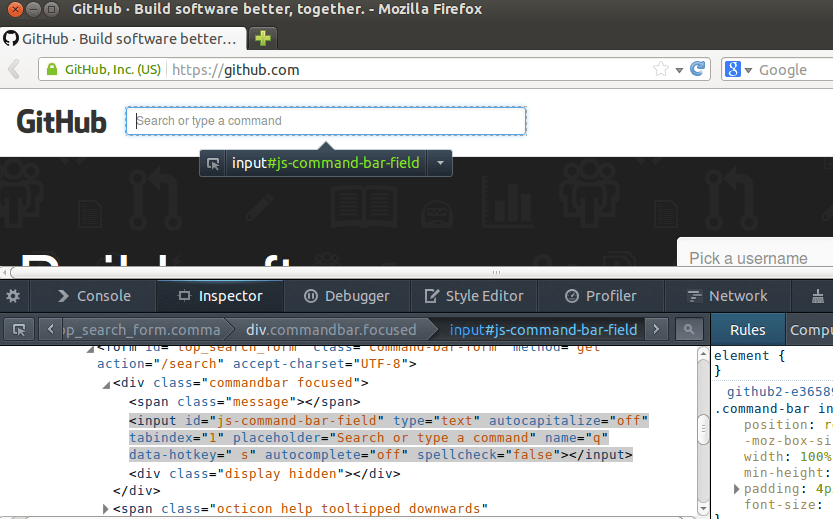This screenshot has height=519, width=833.
Task: Click the input#js-command-bar-field infobar label
Action: click(326, 163)
